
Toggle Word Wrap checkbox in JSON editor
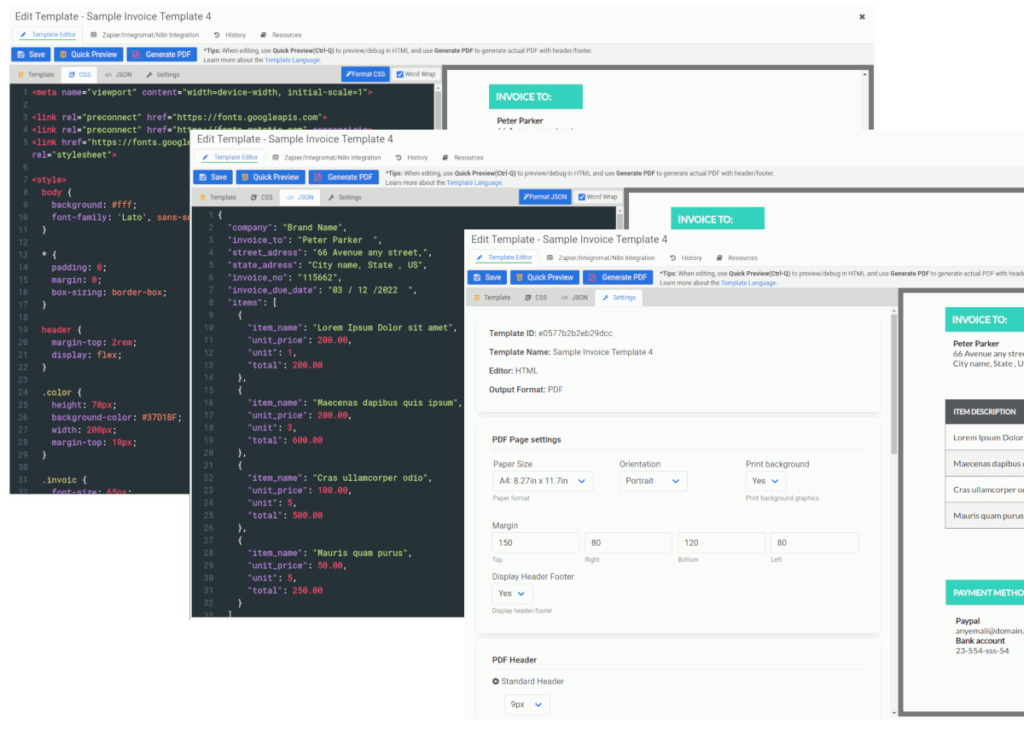coord(581,197)
